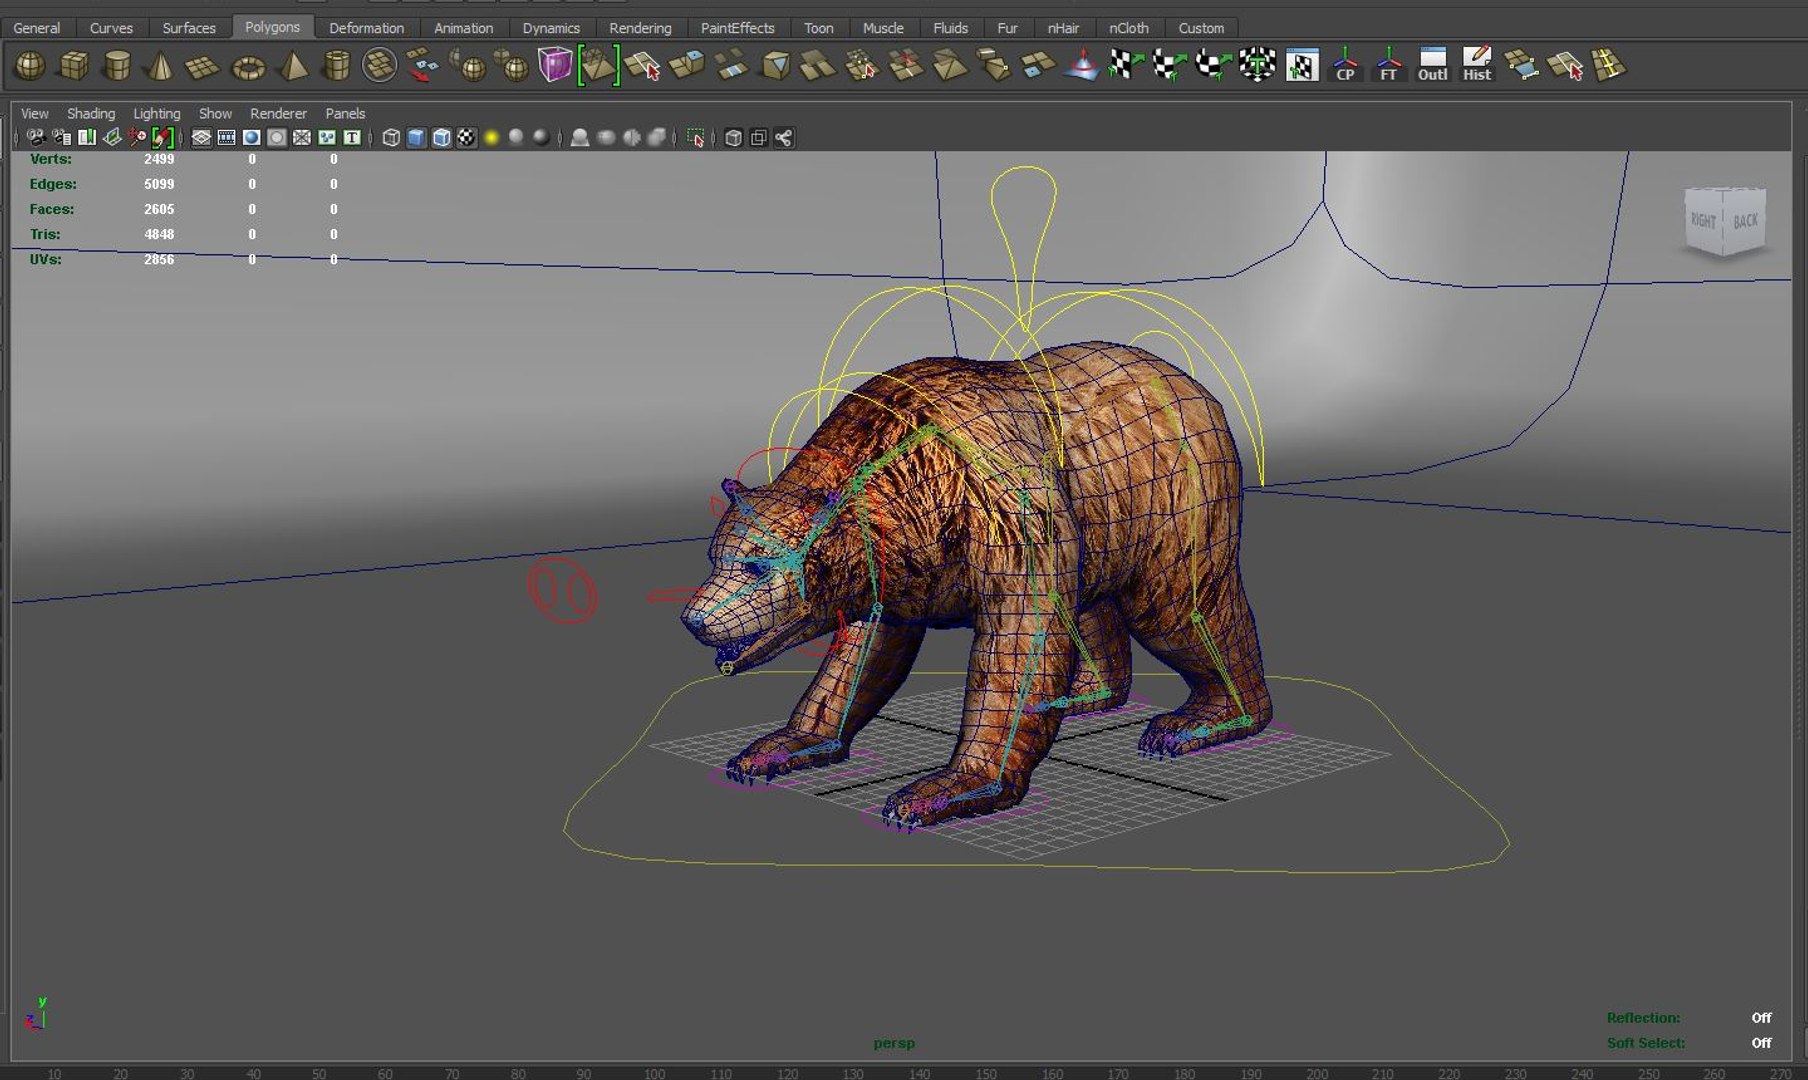Image resolution: width=1808 pixels, height=1080 pixels.
Task: Click the RIGHT face of view cube
Action: click(1704, 221)
